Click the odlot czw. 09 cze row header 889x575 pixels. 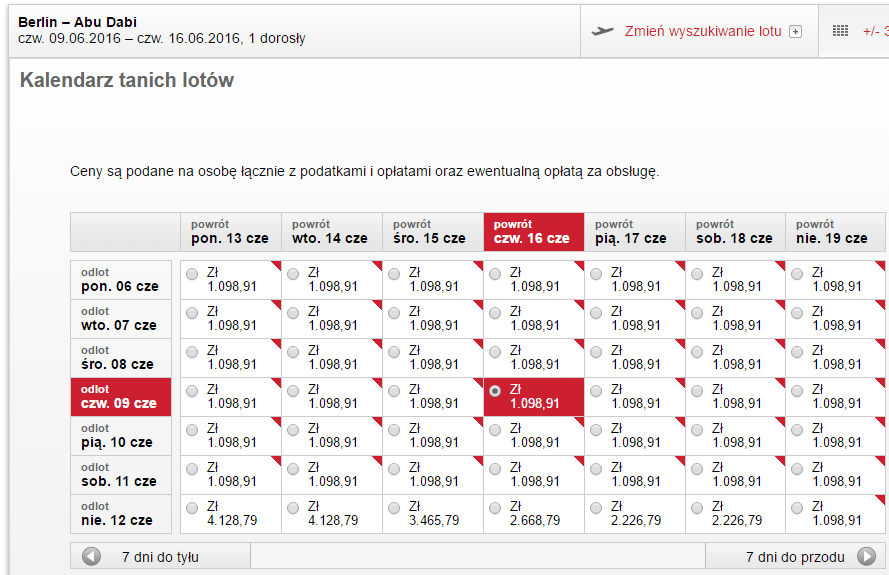point(121,397)
